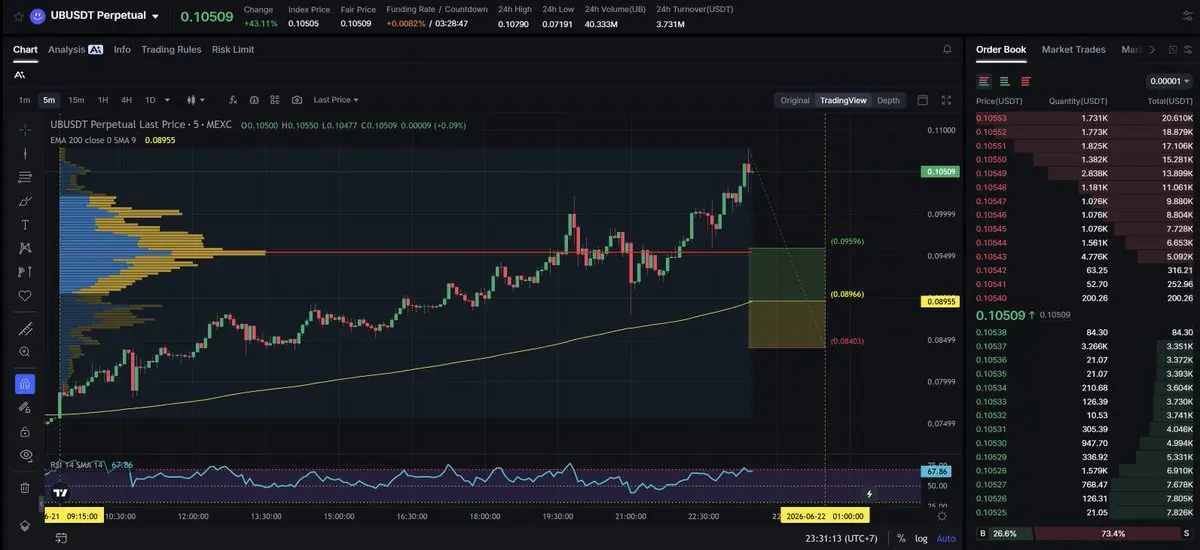Show both buy and sell orders view

point(985,81)
